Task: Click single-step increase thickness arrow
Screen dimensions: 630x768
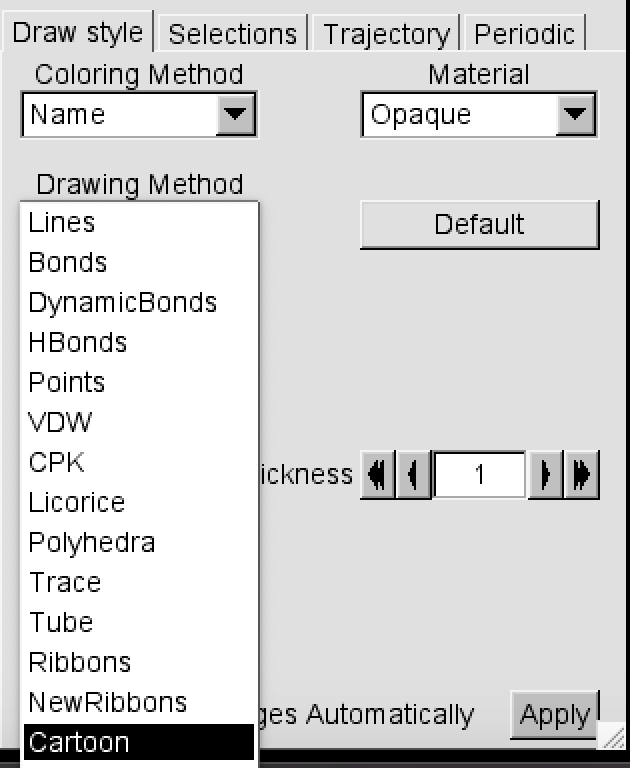Action: click(546, 475)
